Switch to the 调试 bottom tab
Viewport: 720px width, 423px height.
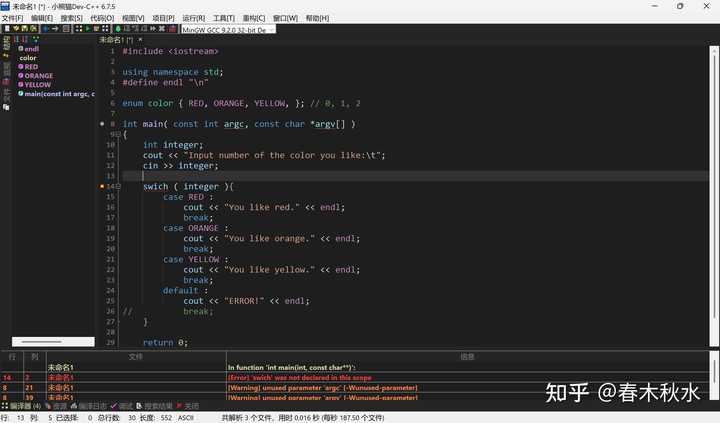122,406
